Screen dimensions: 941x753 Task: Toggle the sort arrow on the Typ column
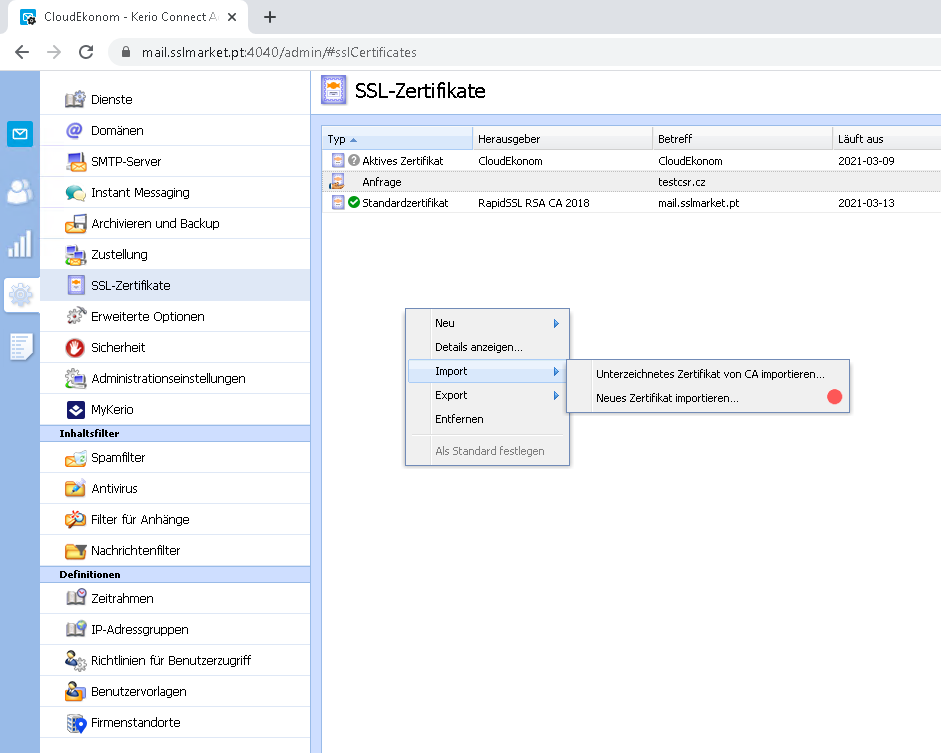(x=353, y=140)
